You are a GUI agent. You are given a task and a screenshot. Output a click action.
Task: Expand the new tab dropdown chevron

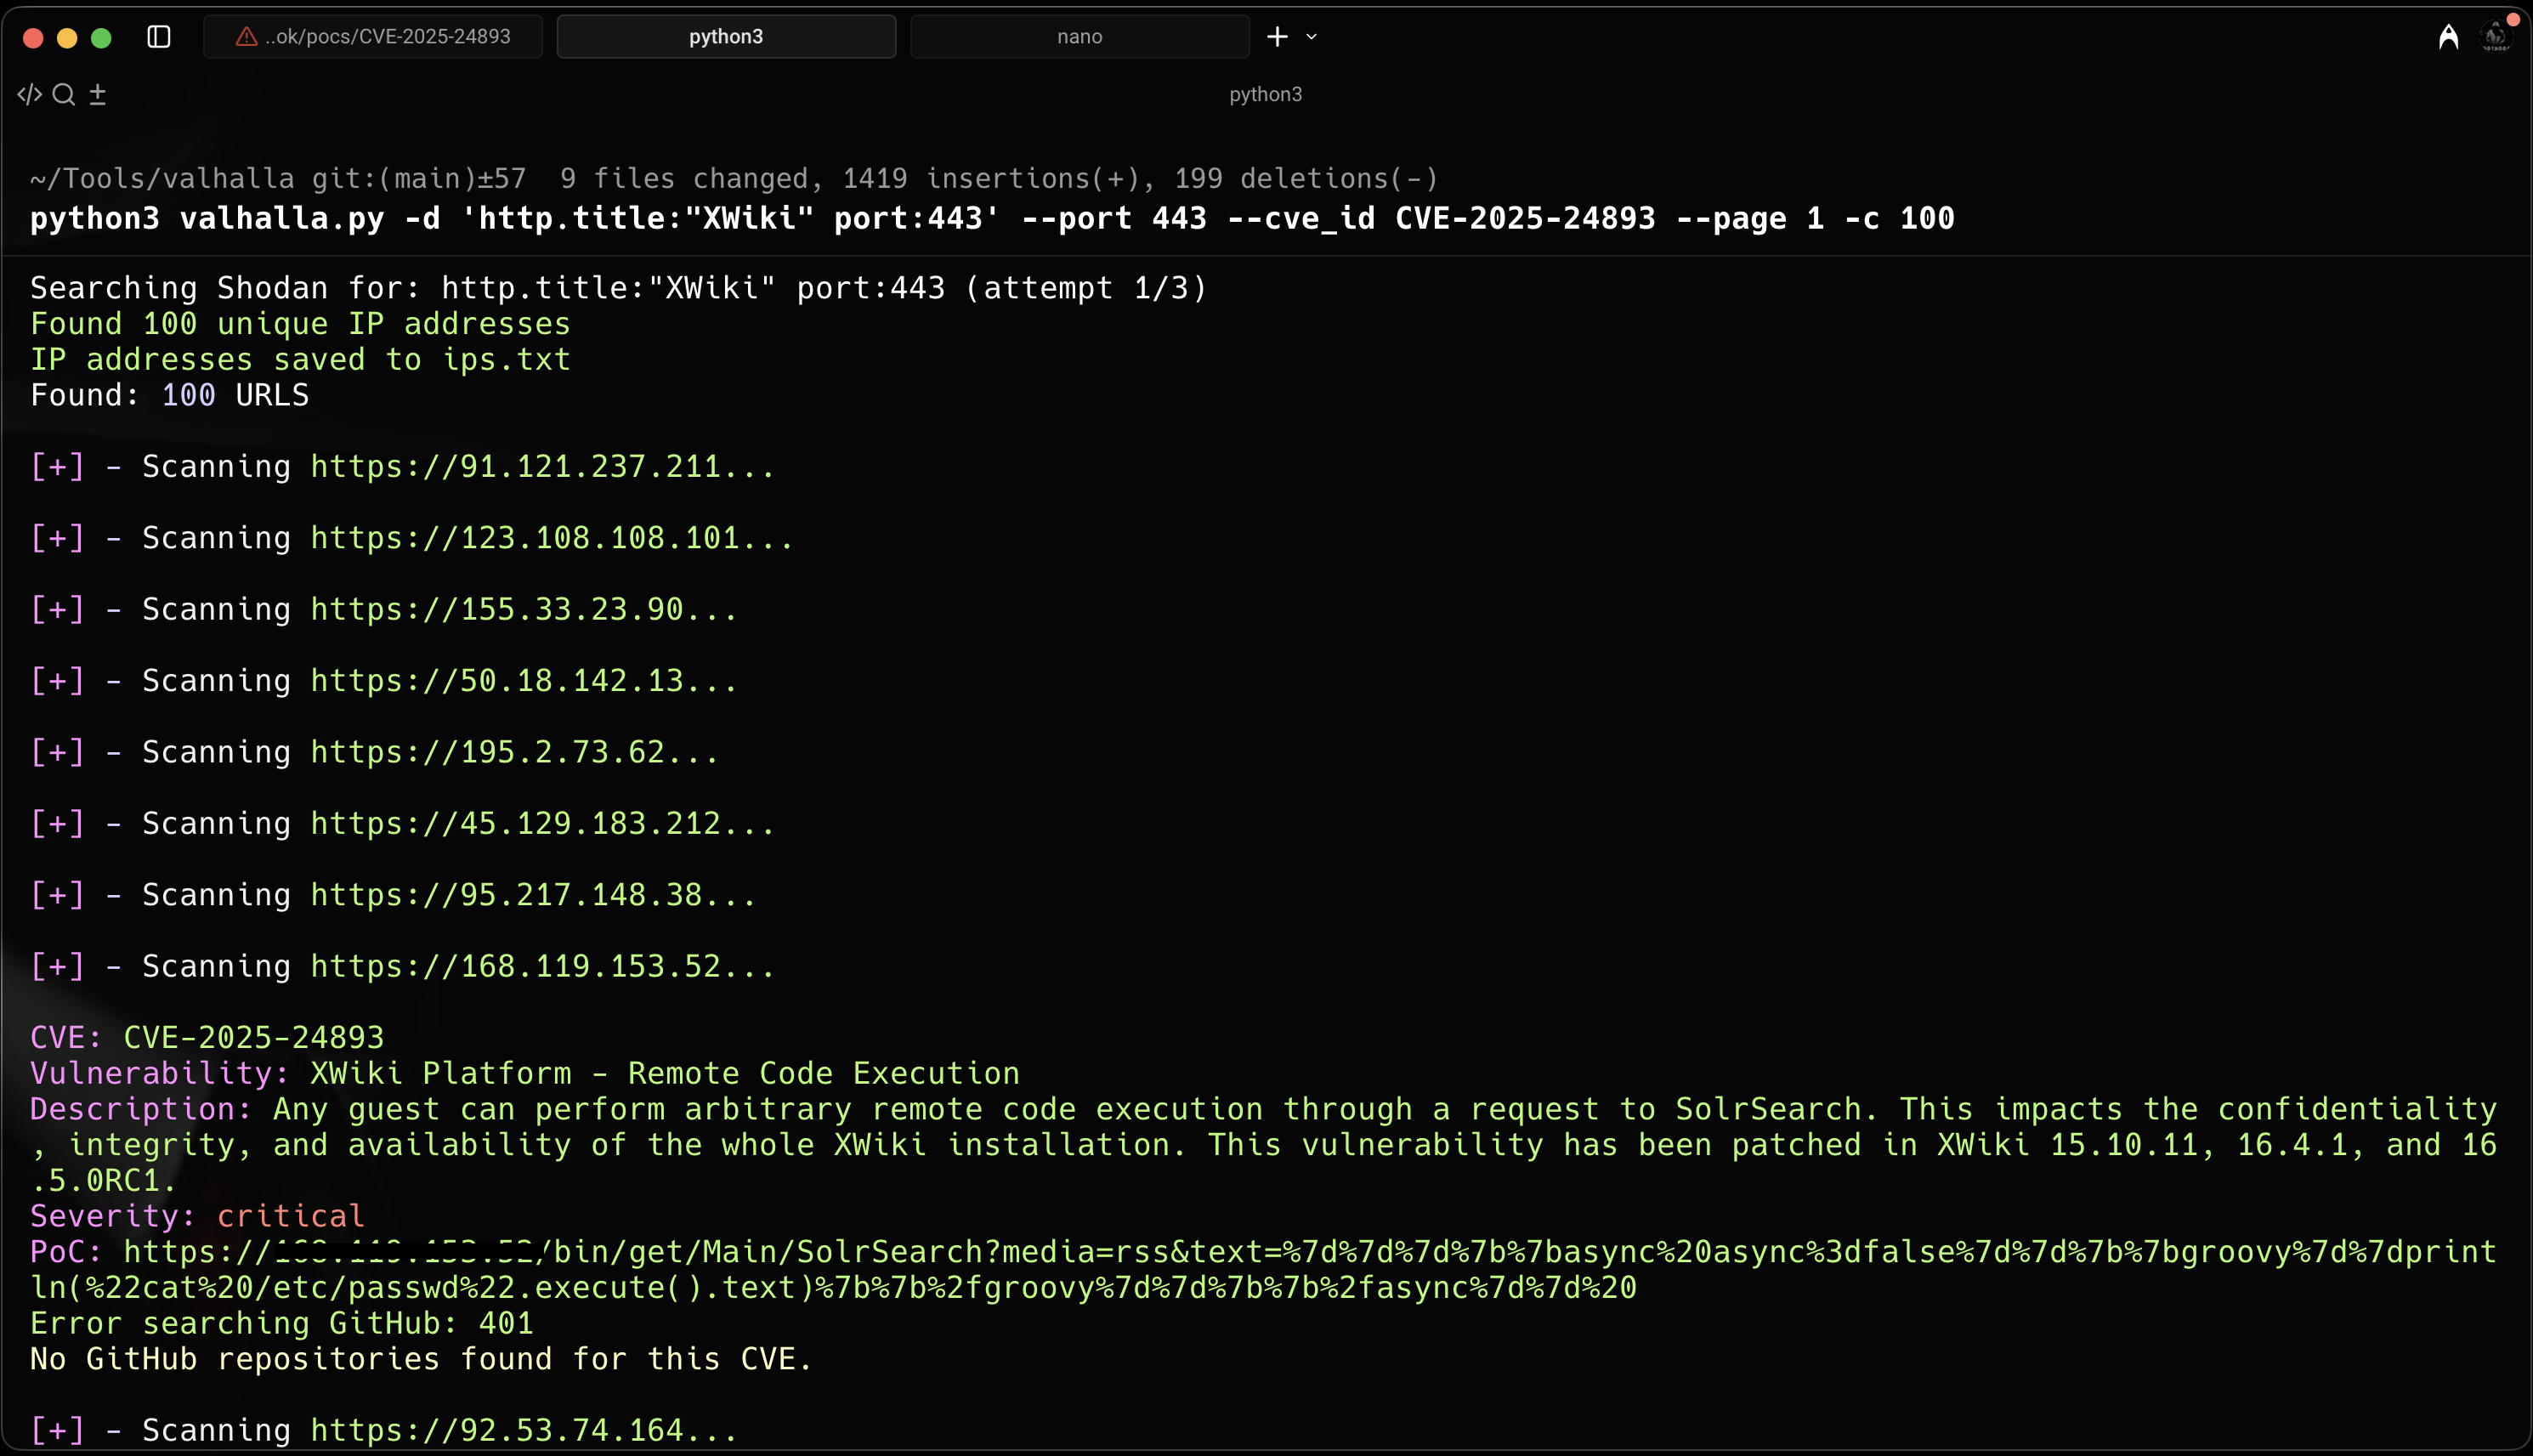(1312, 37)
